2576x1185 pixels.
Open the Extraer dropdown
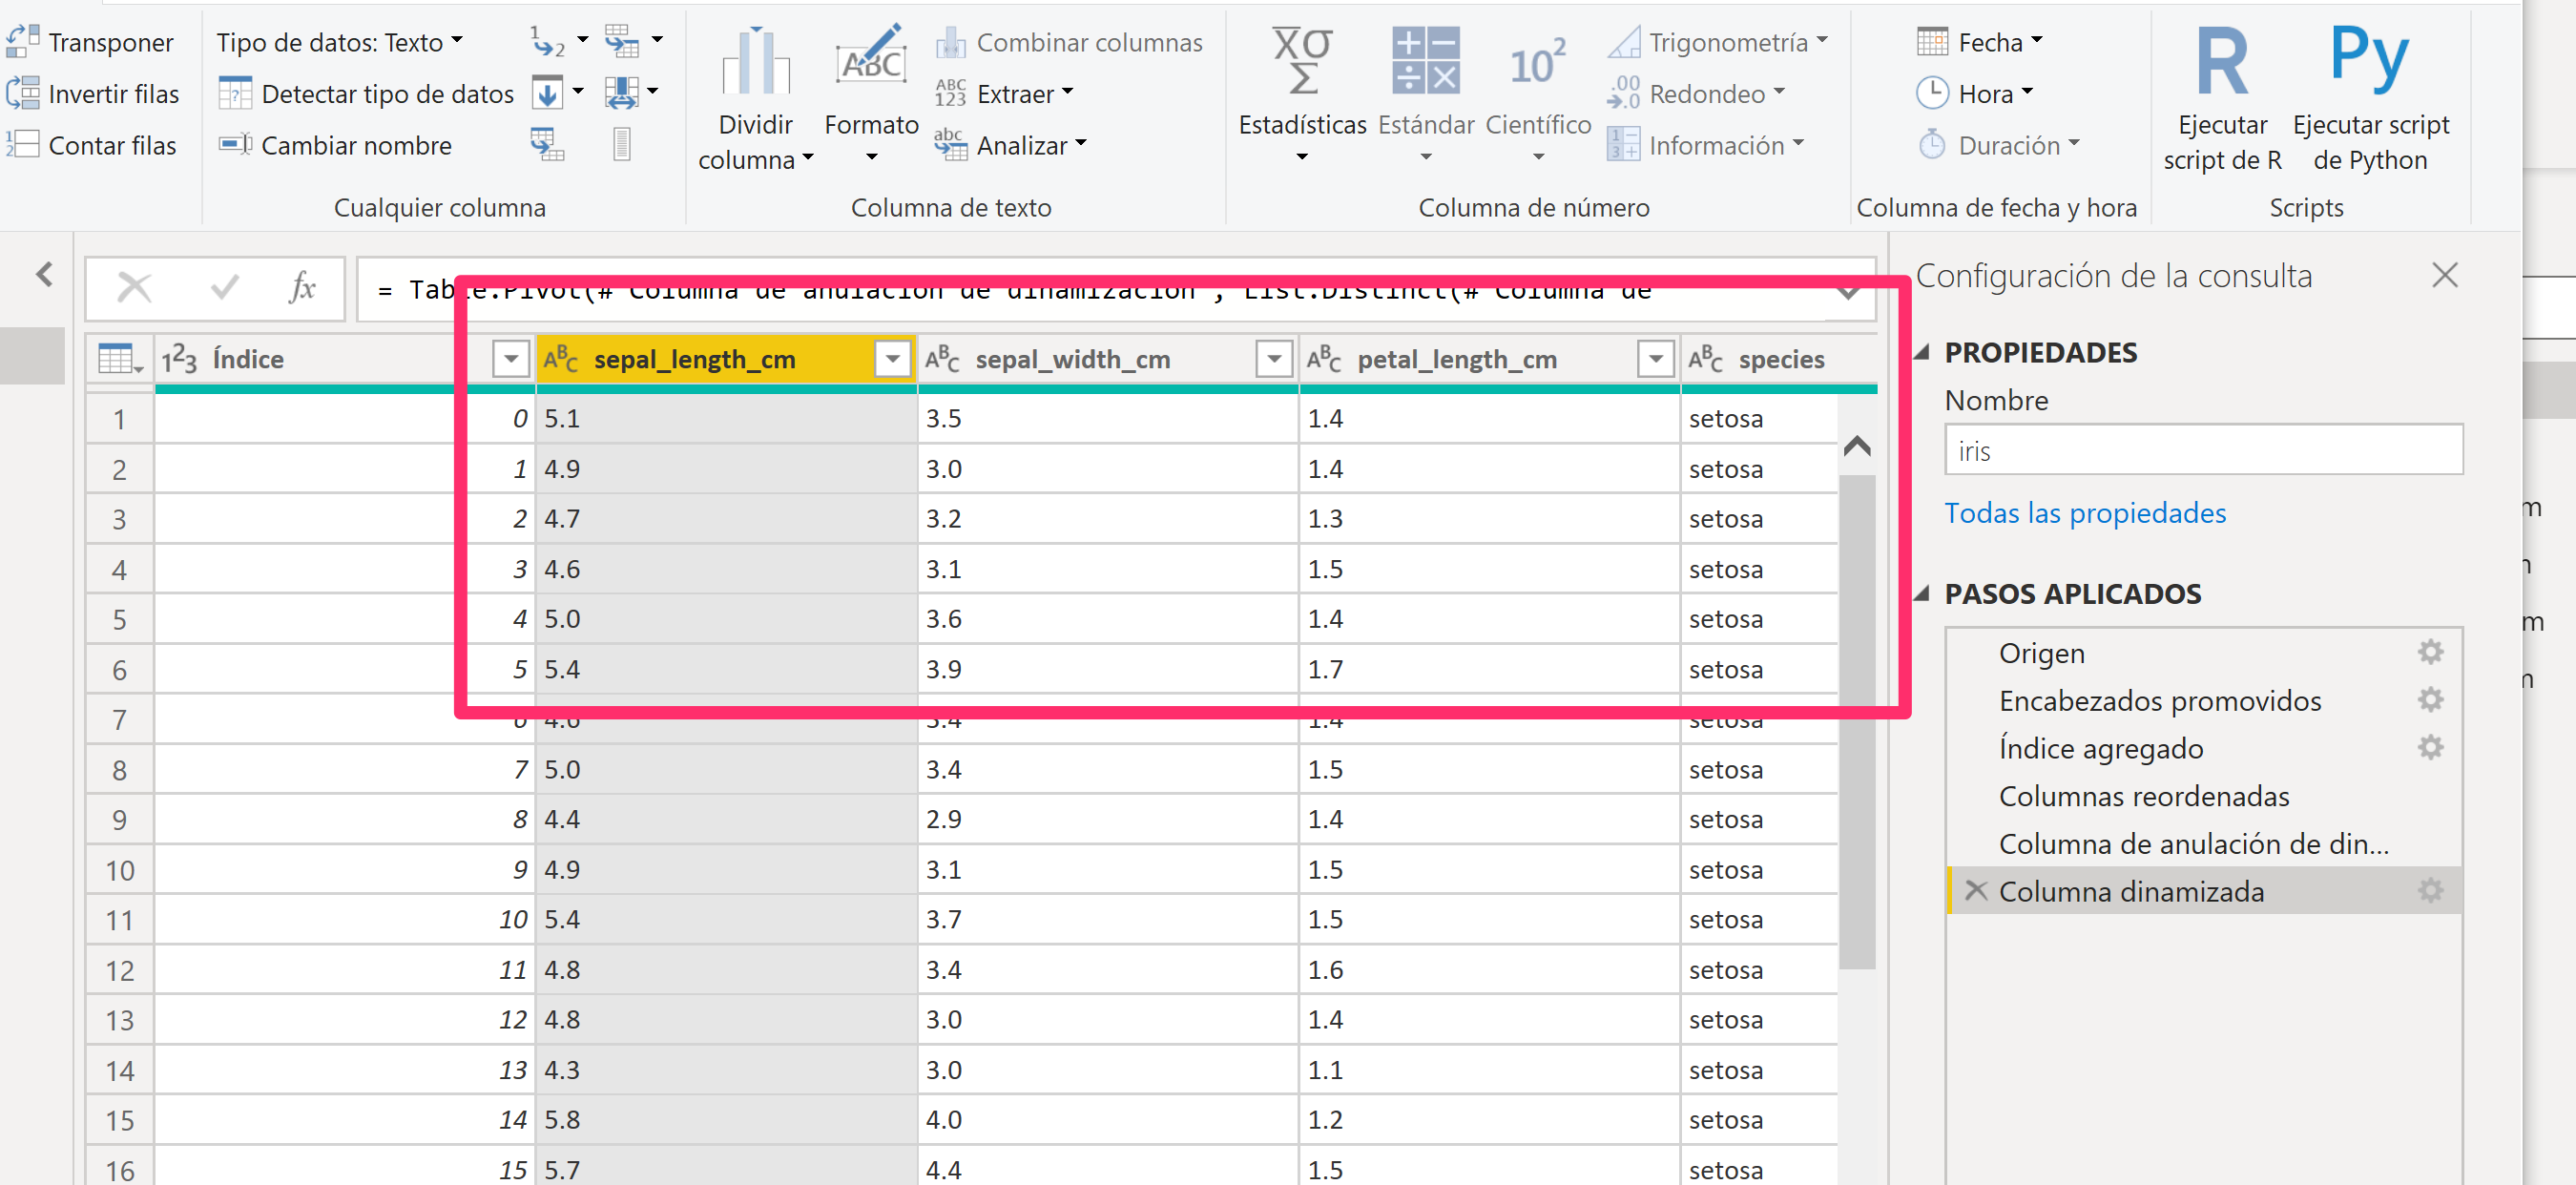click(x=1004, y=94)
